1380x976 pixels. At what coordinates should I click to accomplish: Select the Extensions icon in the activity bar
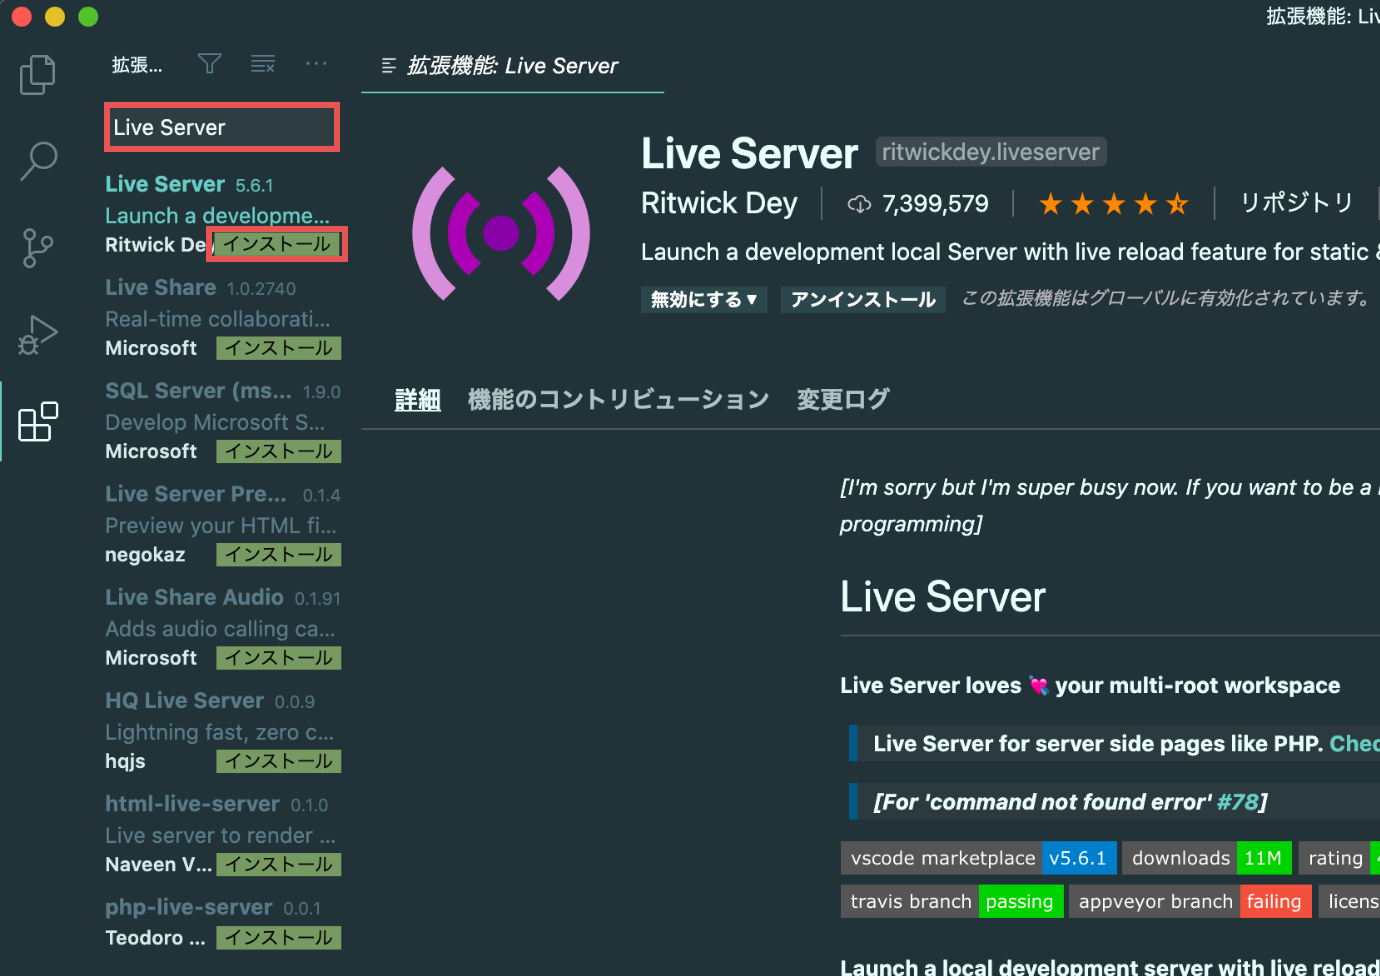[37, 421]
